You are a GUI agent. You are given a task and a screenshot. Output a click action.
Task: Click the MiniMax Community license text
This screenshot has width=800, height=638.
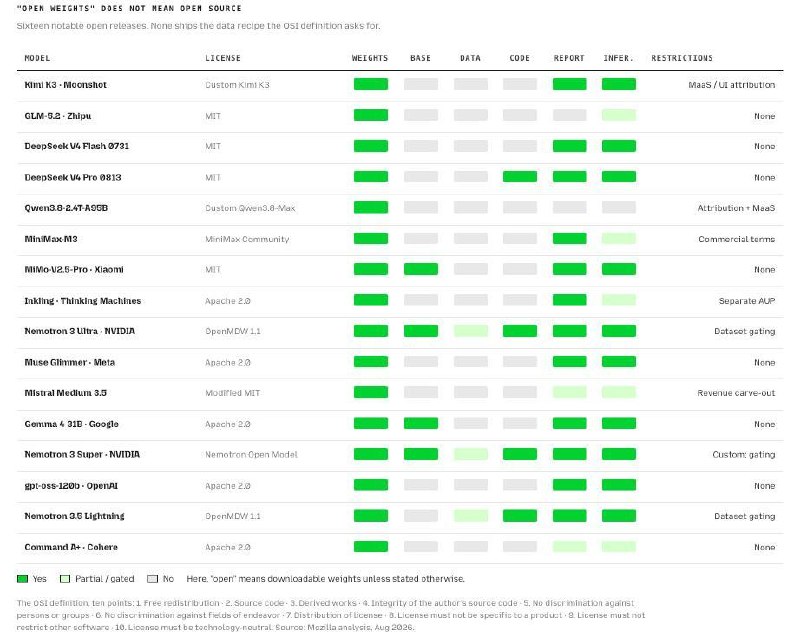click(247, 239)
